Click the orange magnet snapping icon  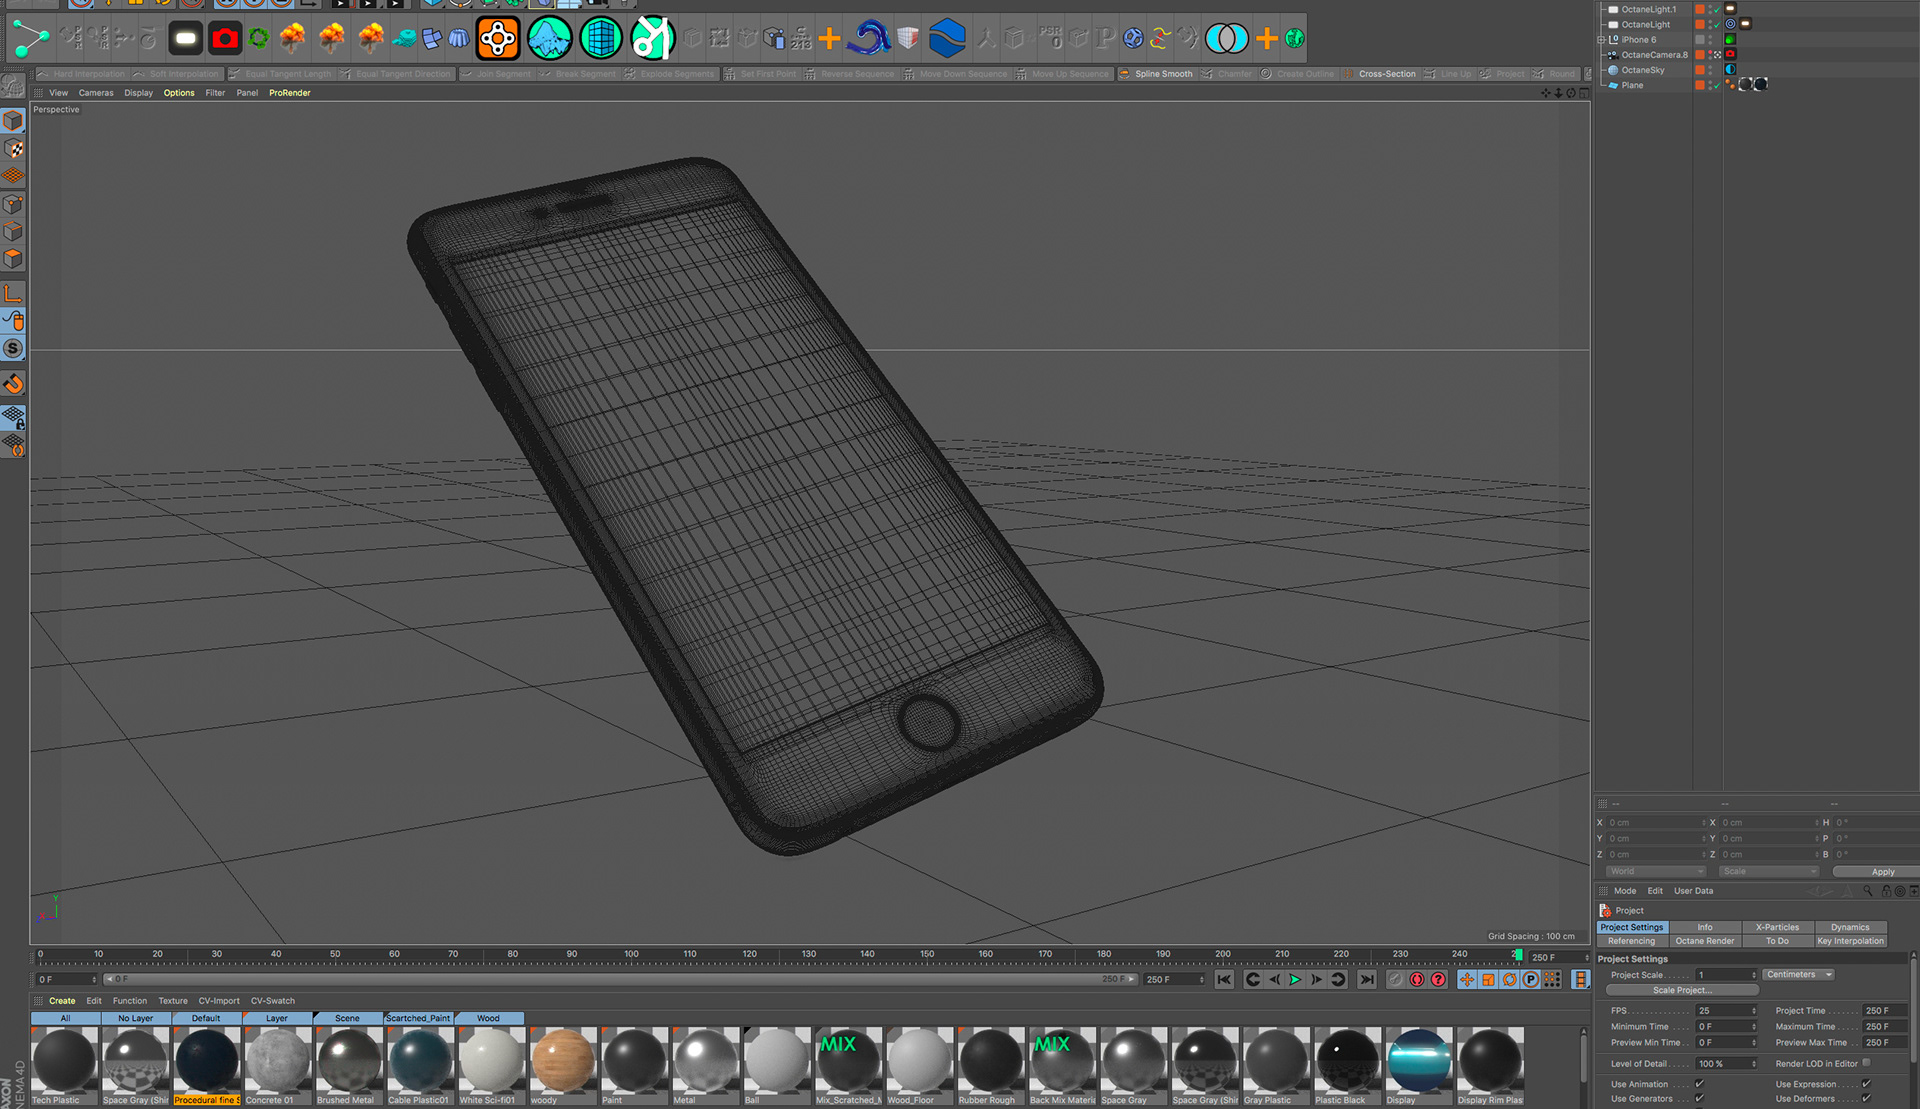[13, 384]
